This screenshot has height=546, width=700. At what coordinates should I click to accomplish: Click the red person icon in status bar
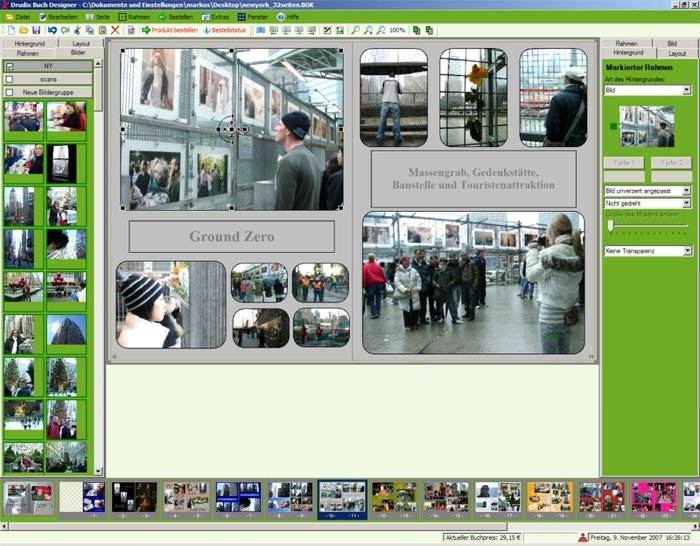582,538
